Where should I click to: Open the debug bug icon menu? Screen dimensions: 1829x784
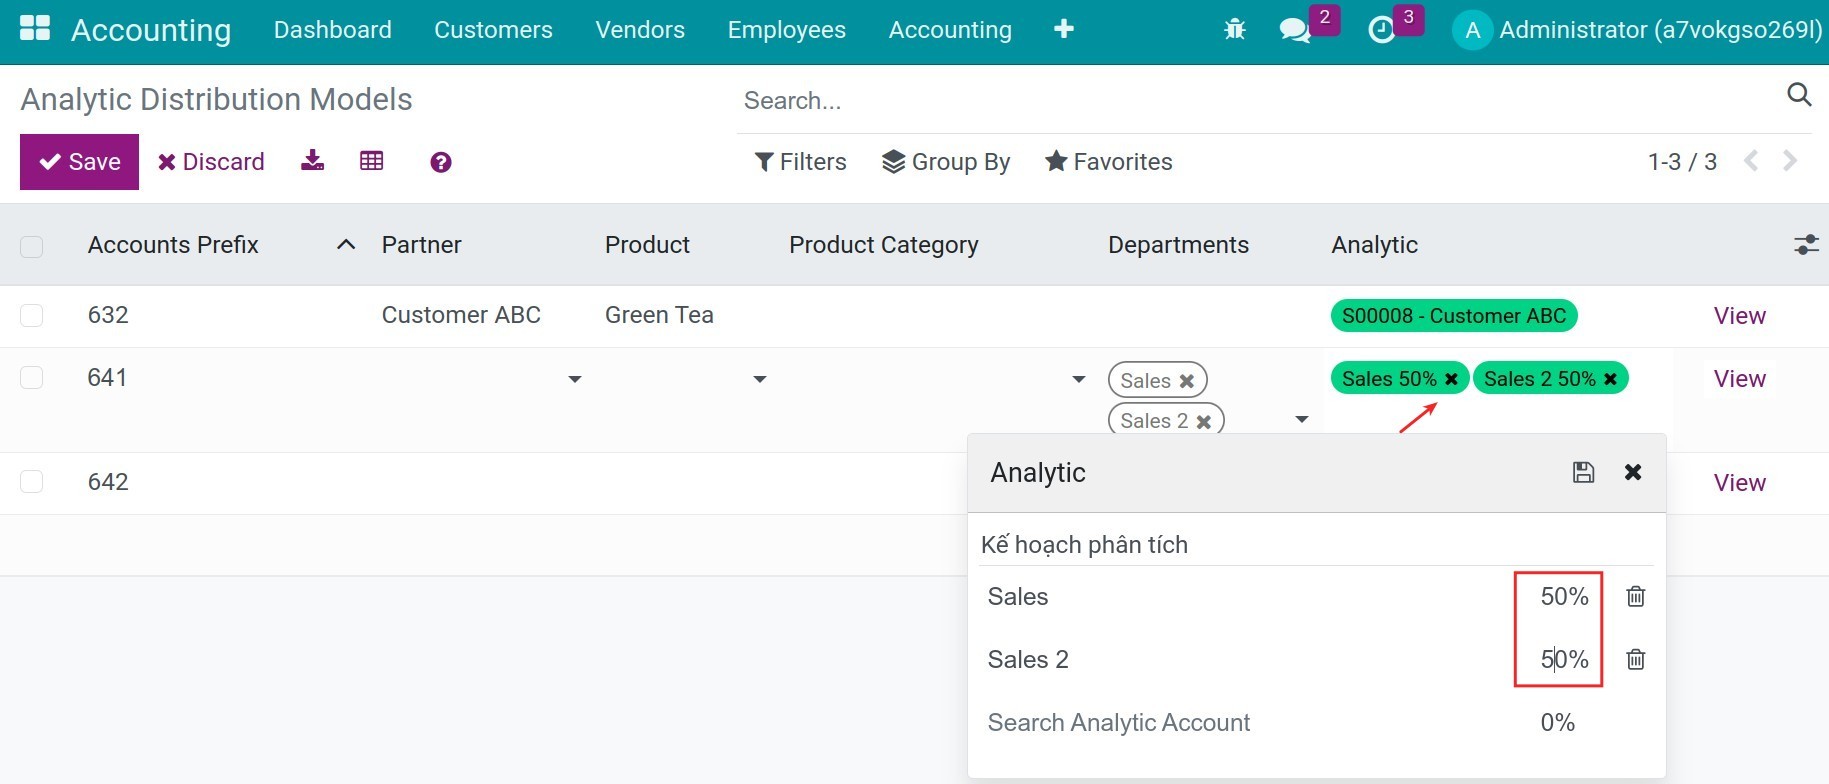pyautogui.click(x=1235, y=30)
